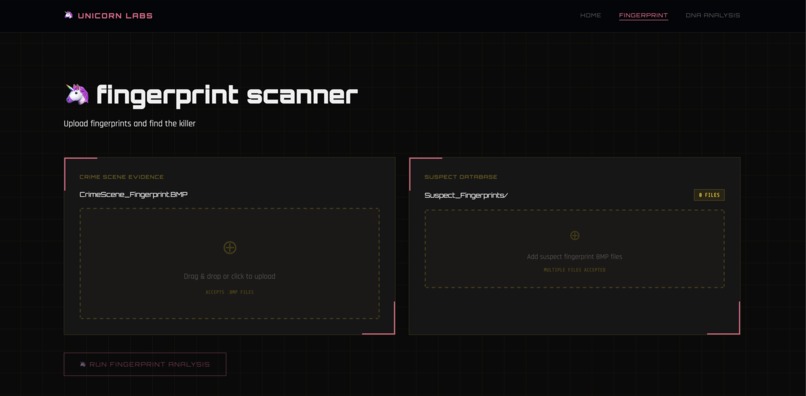806x396 pixels.
Task: Click 'Upload fingerprints and find the killer' subtitle
Action: point(130,124)
